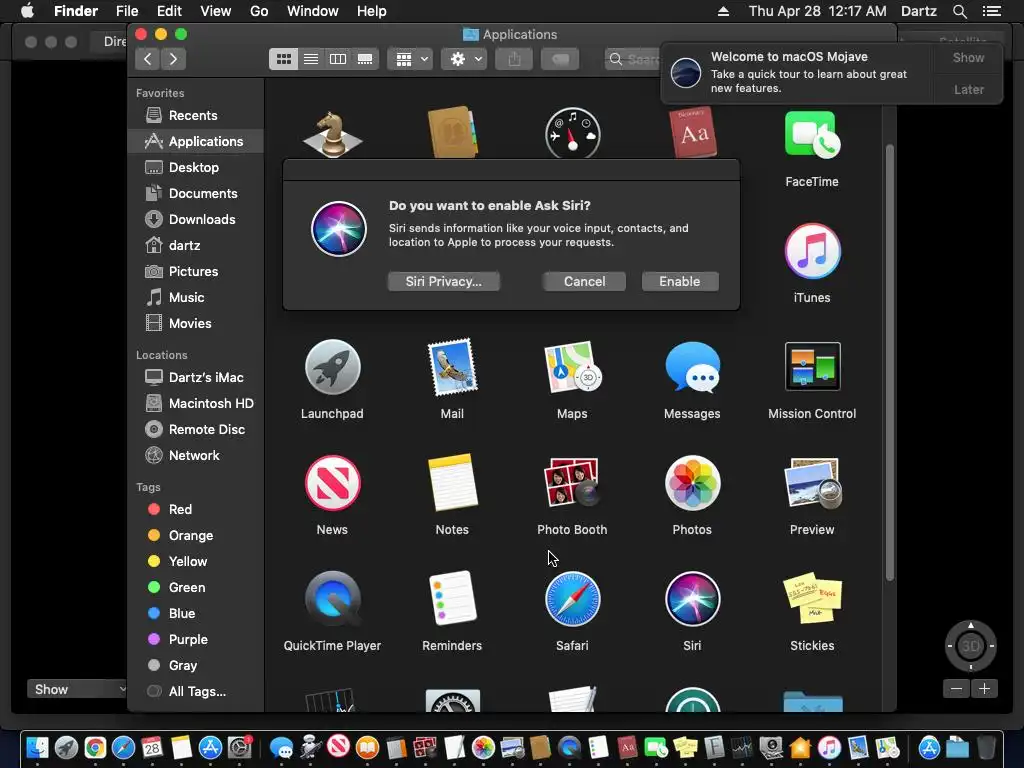Open the item grouping dropdown
The image size is (1024, 768).
tap(410, 59)
